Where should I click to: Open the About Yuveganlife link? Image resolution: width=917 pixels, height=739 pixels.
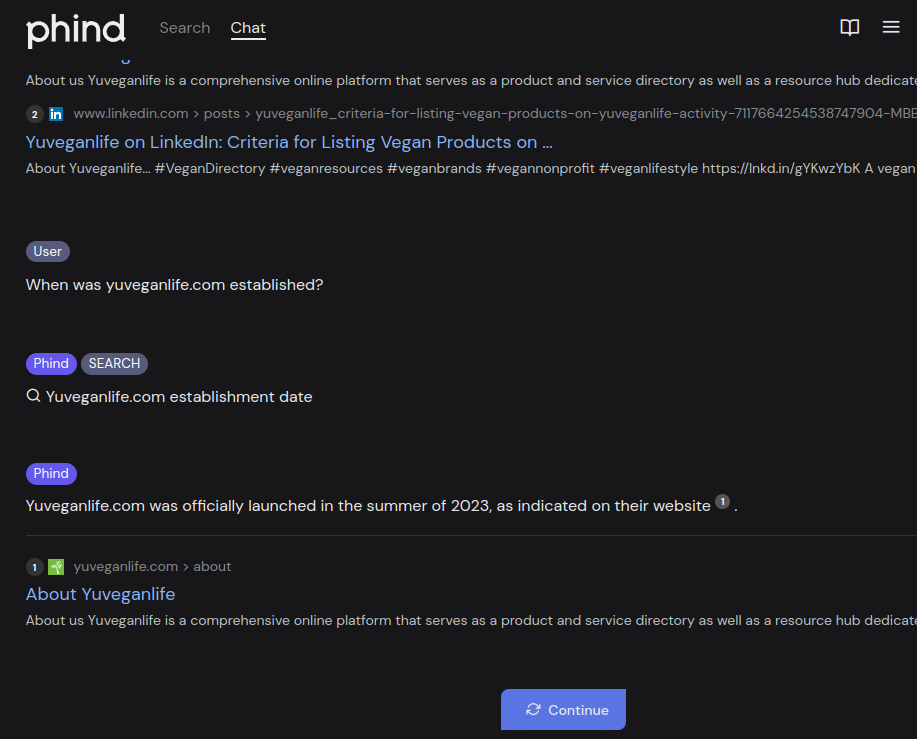tap(101, 594)
